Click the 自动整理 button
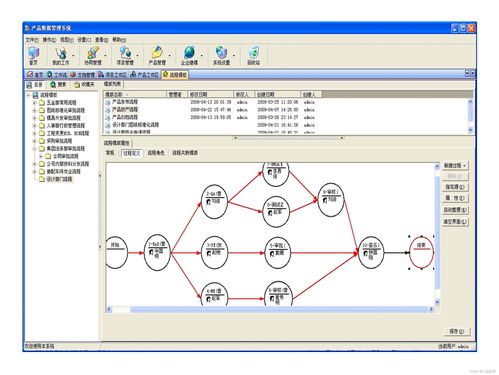The height and width of the screenshot is (375, 499). click(455, 210)
